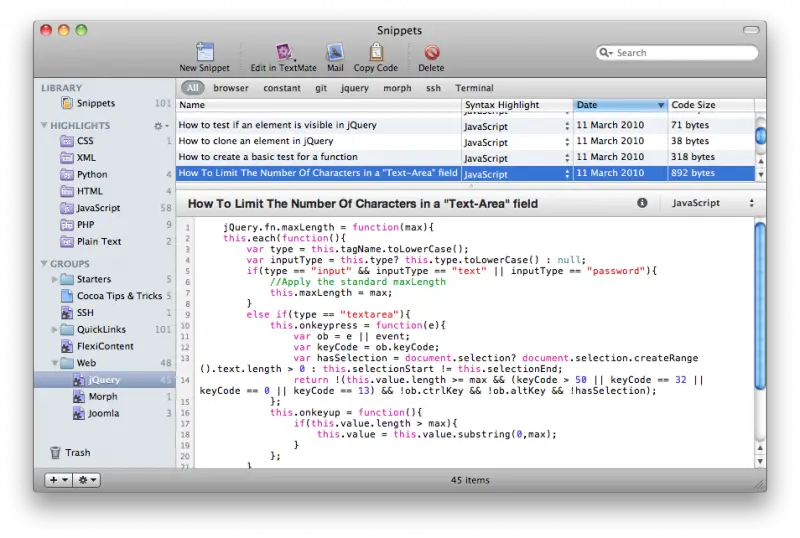Collapse the Web folder disclosure triangle

[x=55, y=363]
